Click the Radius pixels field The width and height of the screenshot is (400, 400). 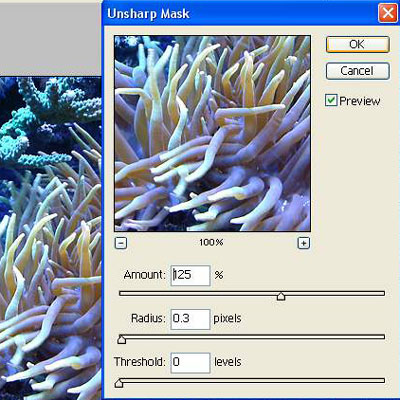tap(190, 319)
